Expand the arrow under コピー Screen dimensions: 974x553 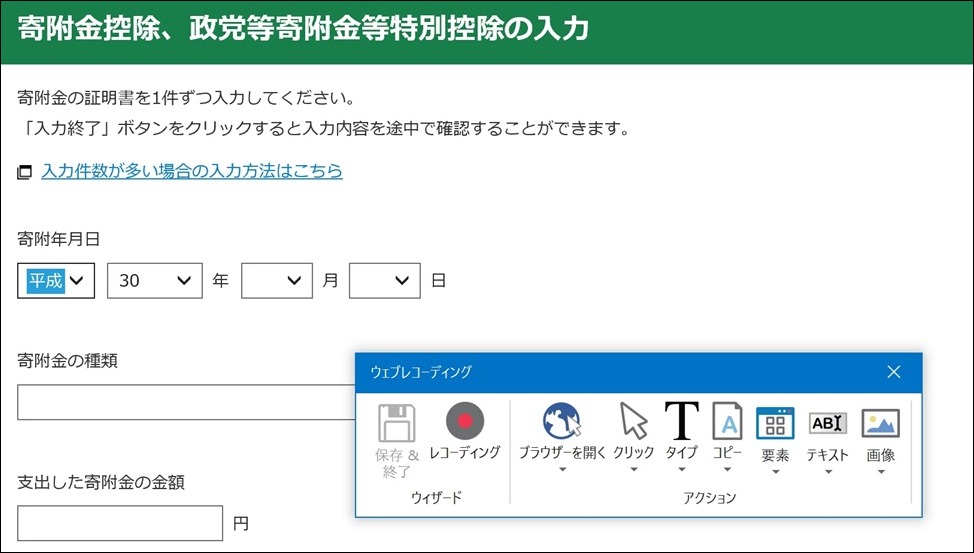[x=727, y=470]
